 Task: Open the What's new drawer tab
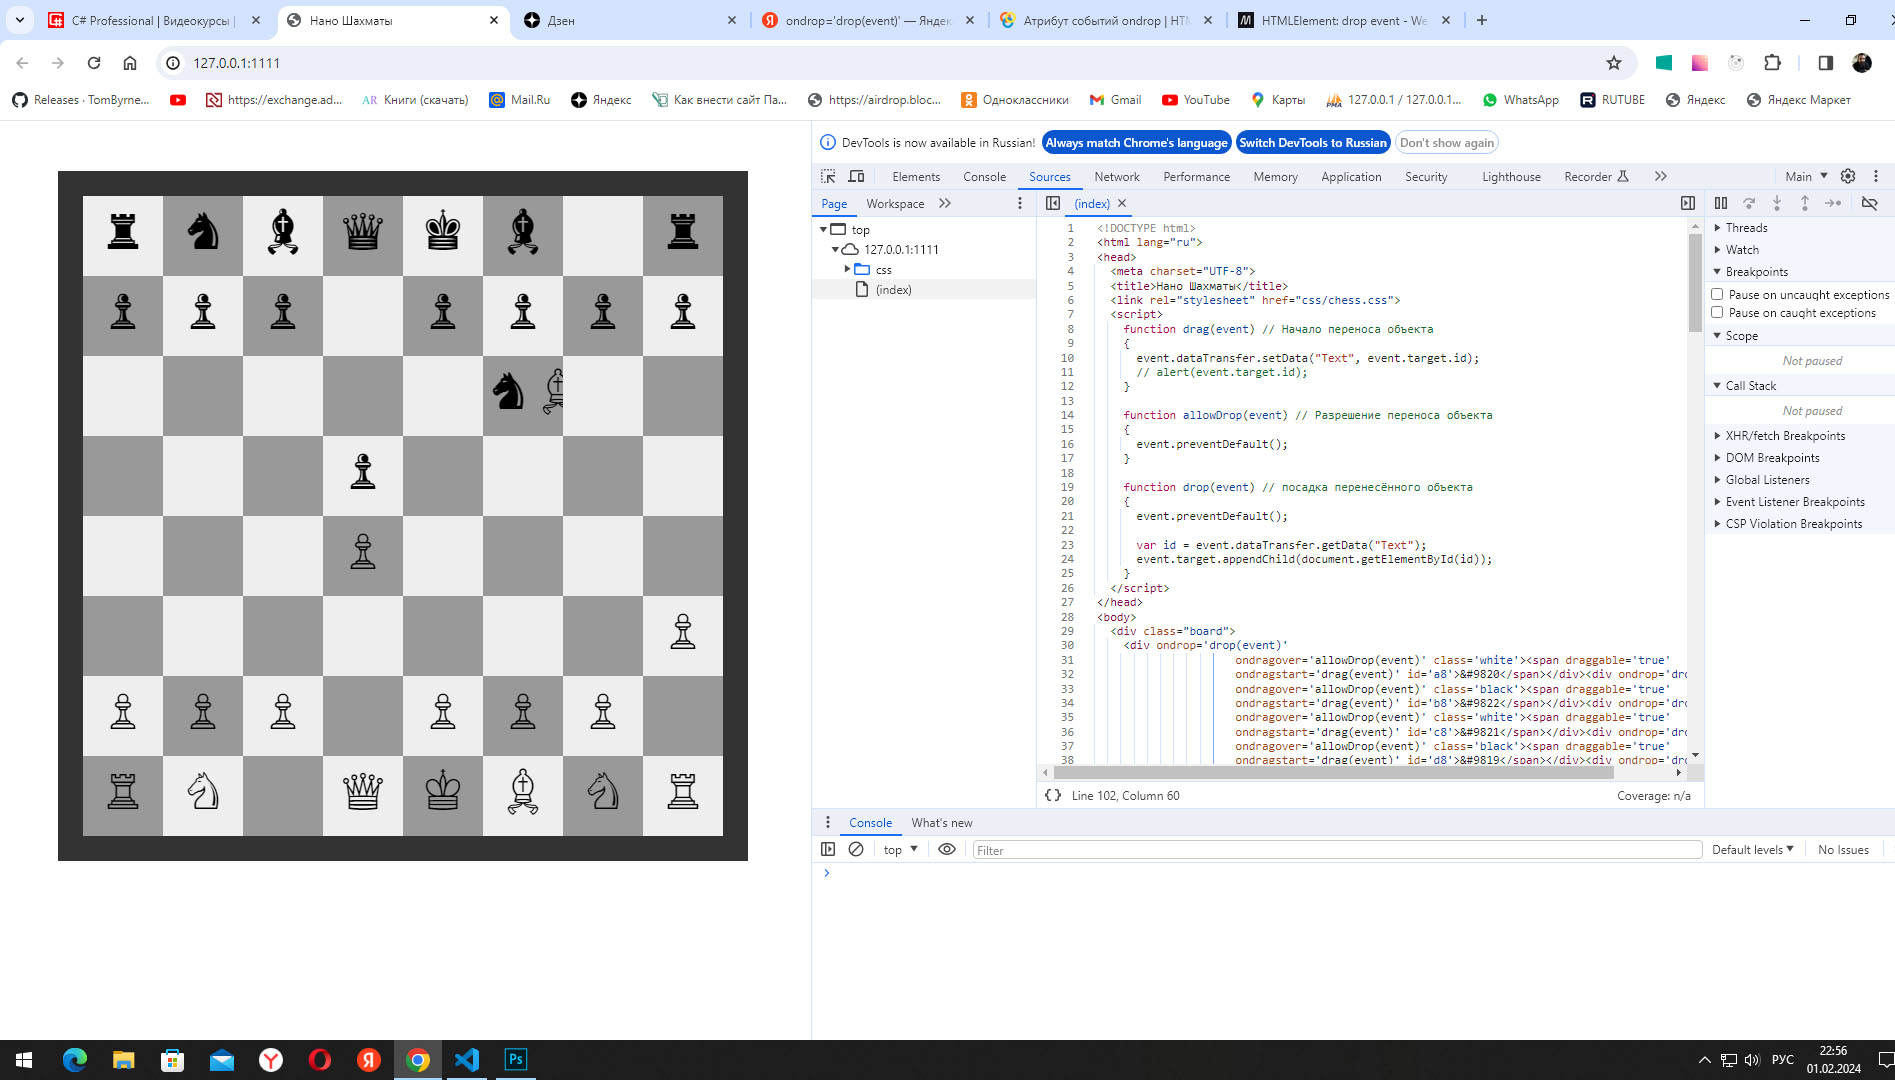click(941, 822)
